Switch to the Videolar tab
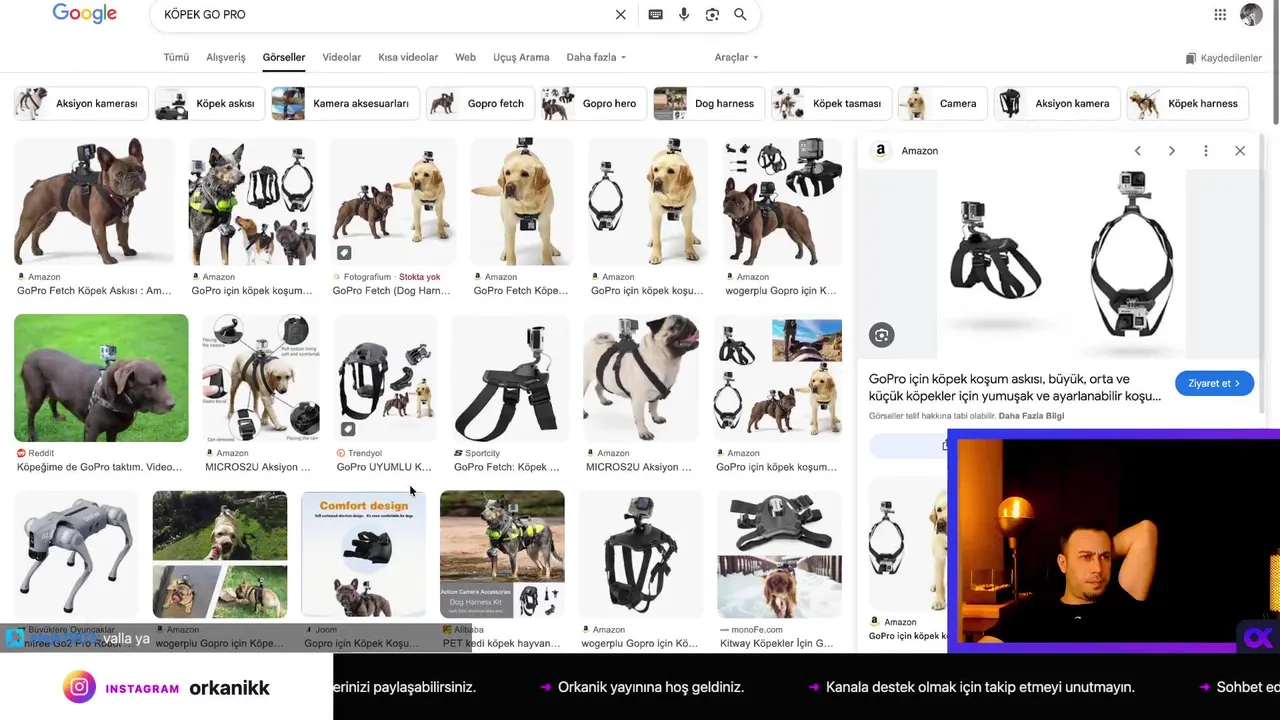Image resolution: width=1280 pixels, height=720 pixels. tap(341, 58)
